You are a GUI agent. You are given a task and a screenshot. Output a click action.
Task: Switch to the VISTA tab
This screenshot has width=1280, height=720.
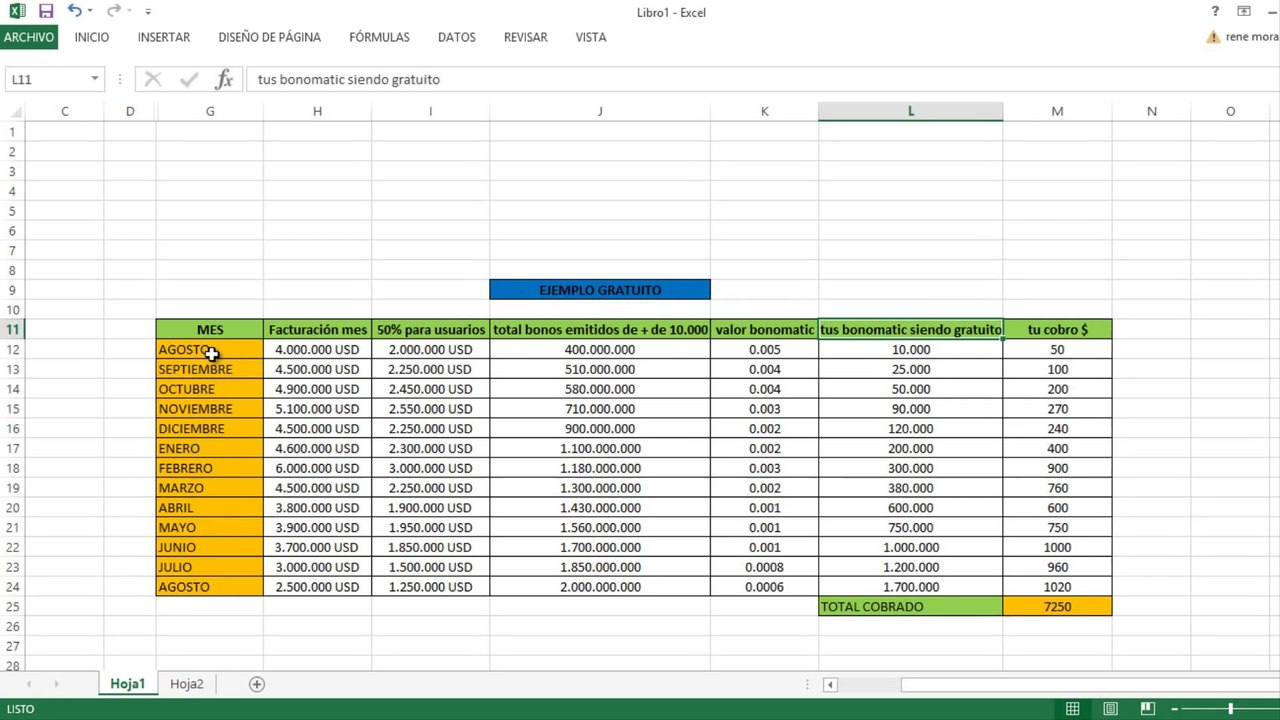point(591,37)
